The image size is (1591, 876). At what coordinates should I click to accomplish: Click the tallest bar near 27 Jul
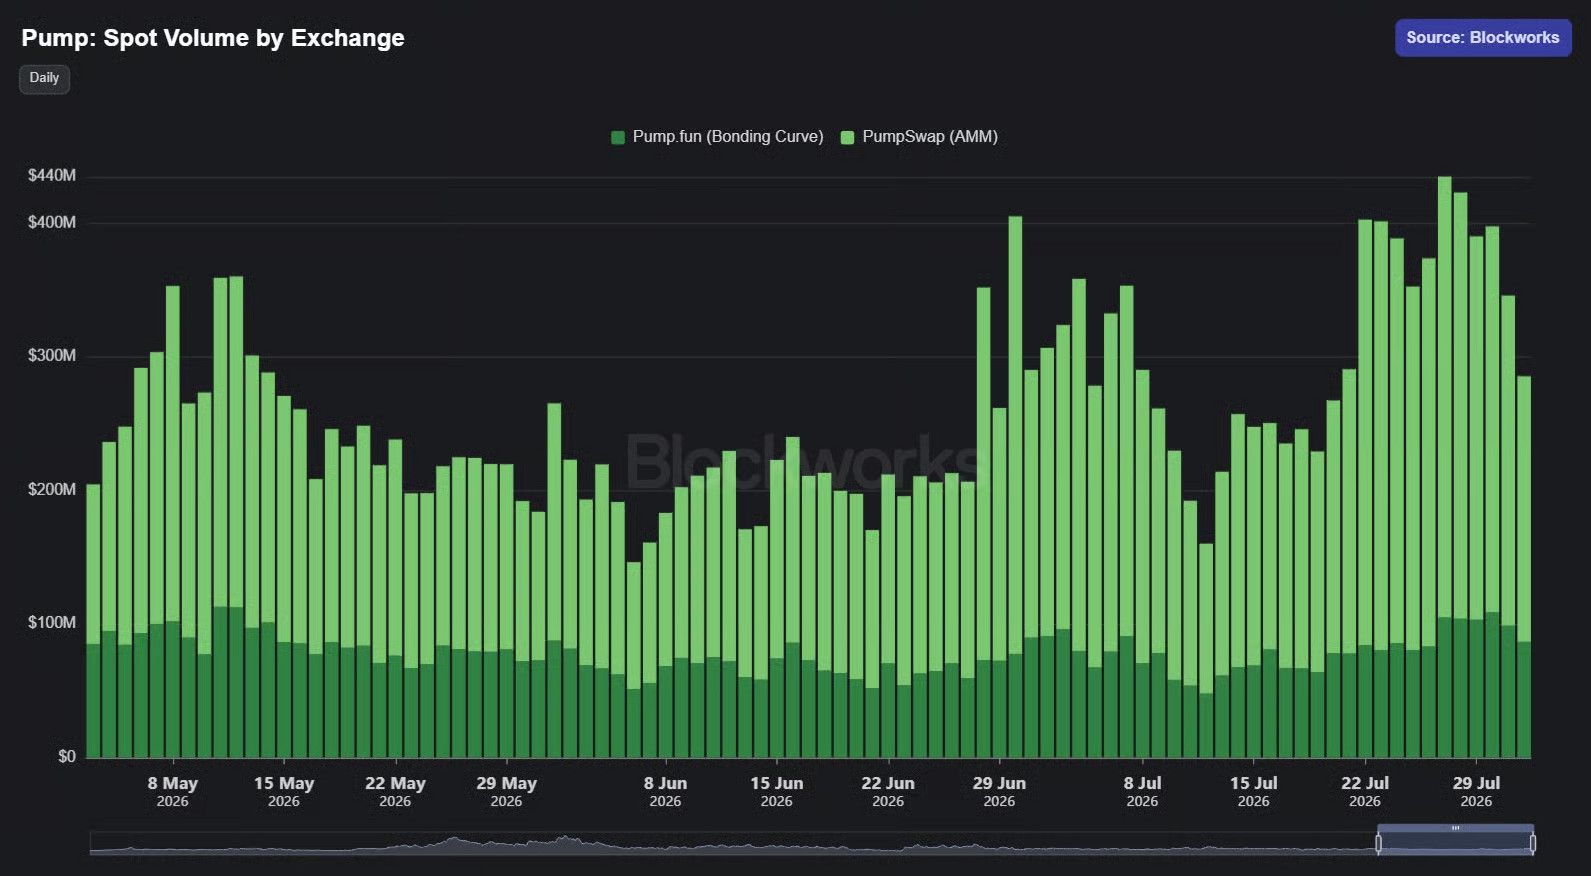click(1444, 467)
